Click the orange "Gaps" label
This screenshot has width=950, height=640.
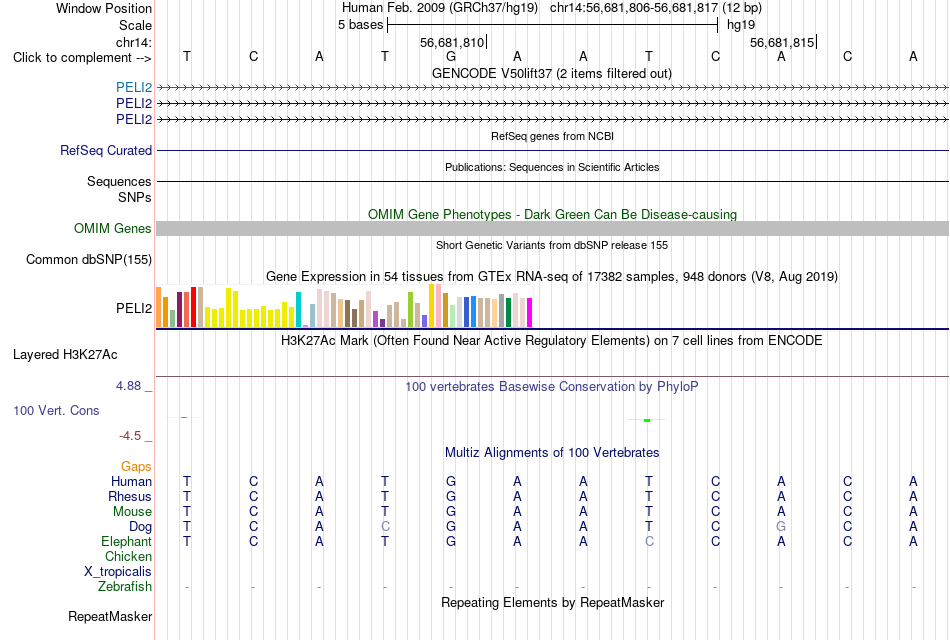(x=136, y=466)
